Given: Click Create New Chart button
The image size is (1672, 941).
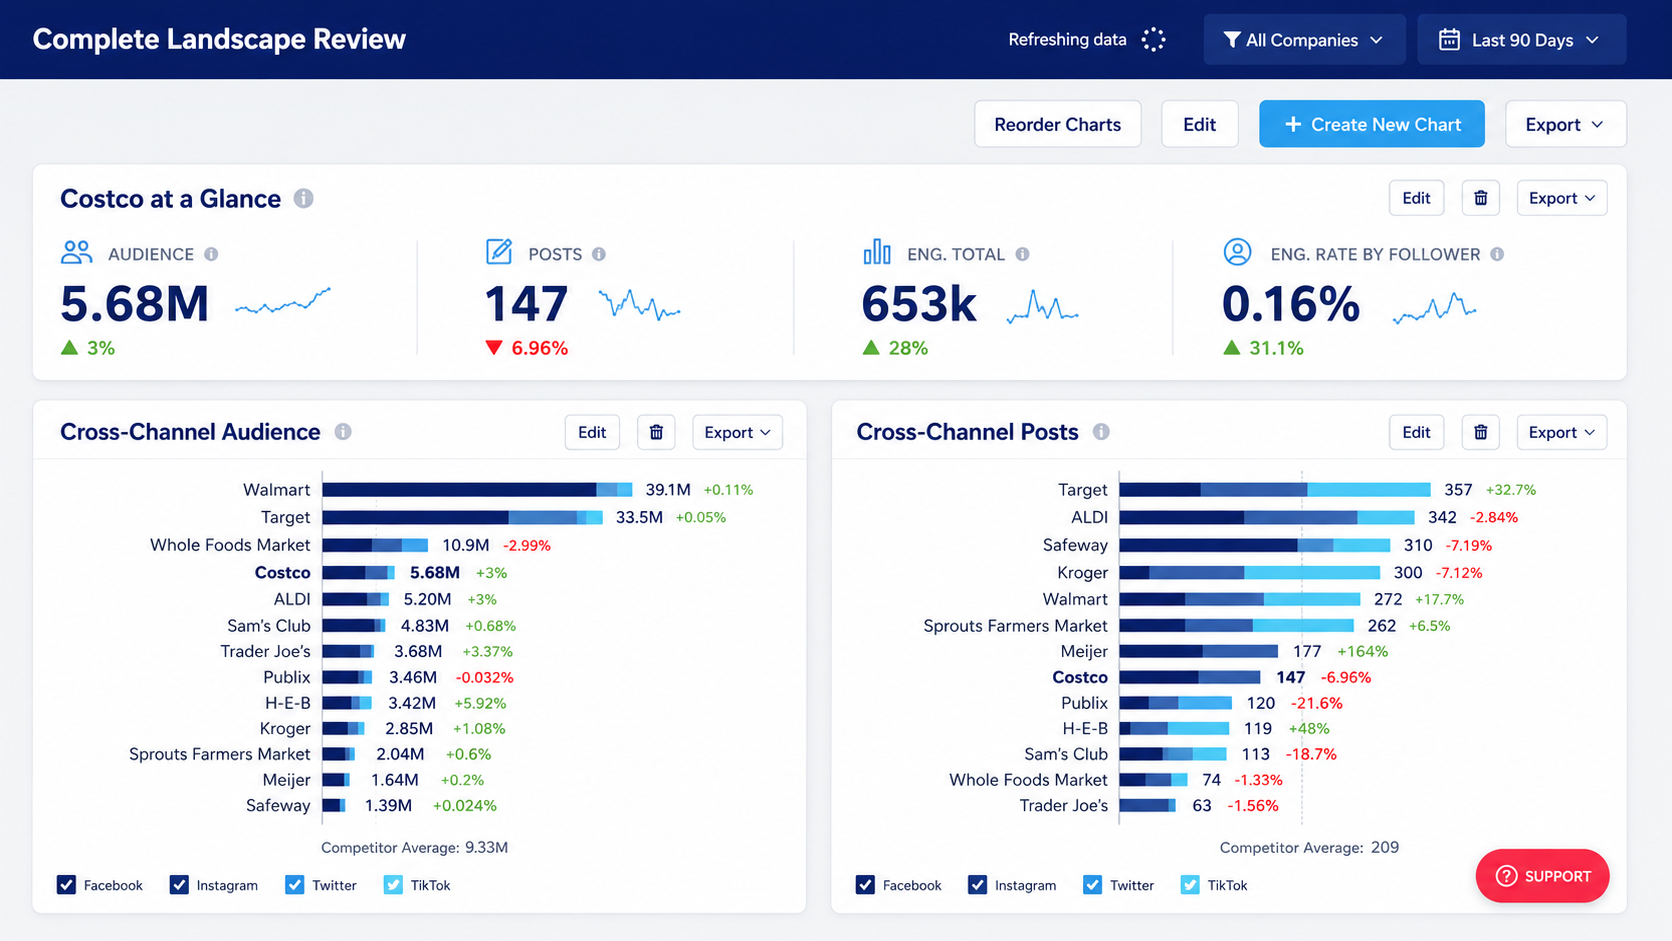Looking at the screenshot, I should tap(1372, 124).
